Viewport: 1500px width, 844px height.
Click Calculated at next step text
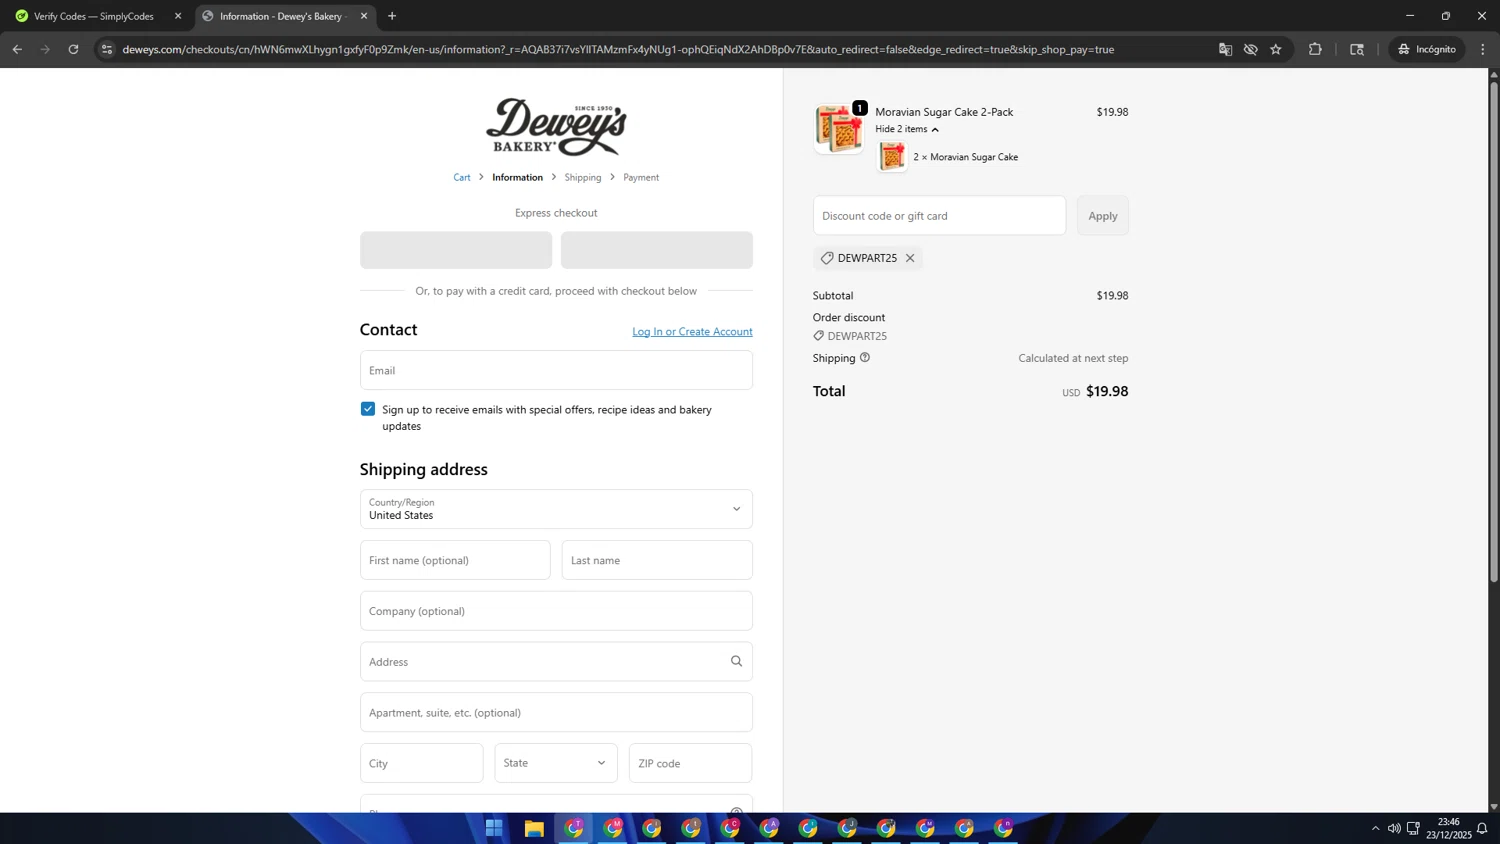[1073, 358]
